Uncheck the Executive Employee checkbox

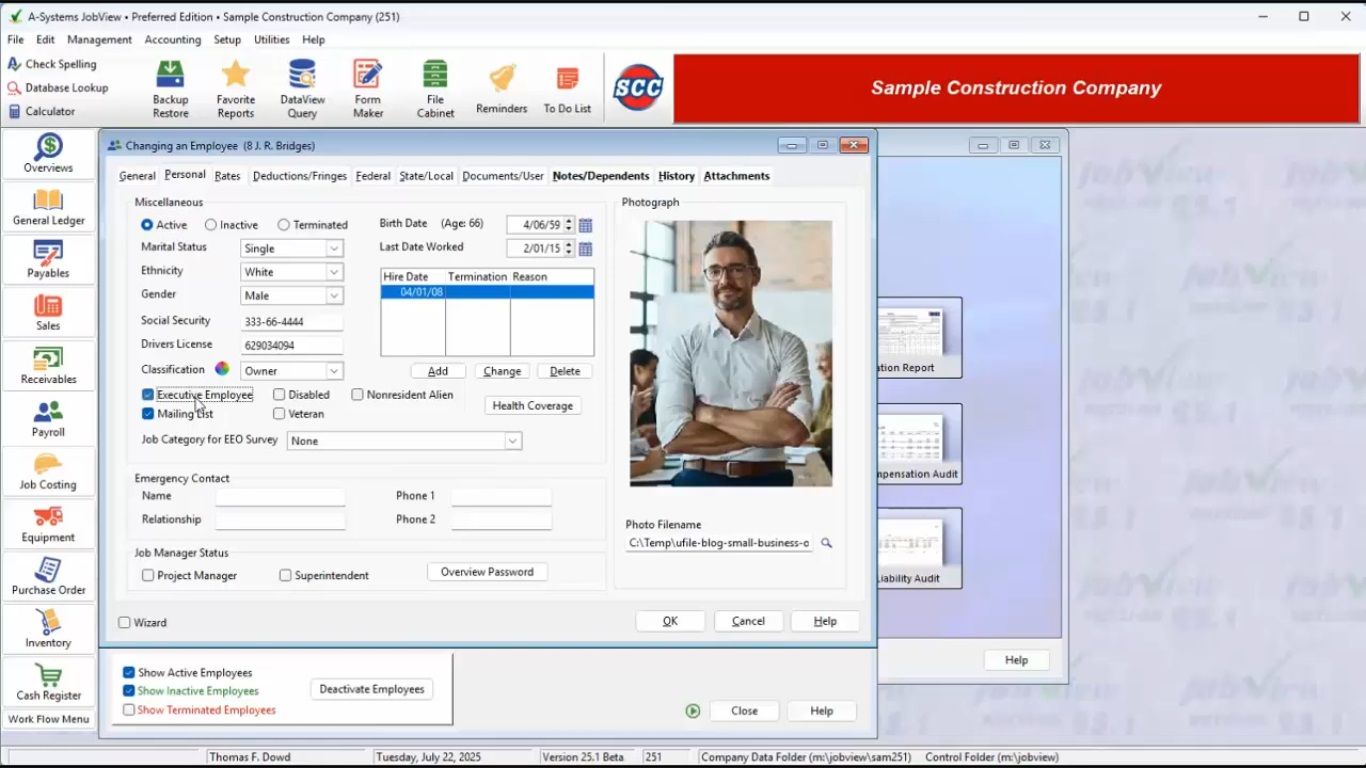(148, 395)
